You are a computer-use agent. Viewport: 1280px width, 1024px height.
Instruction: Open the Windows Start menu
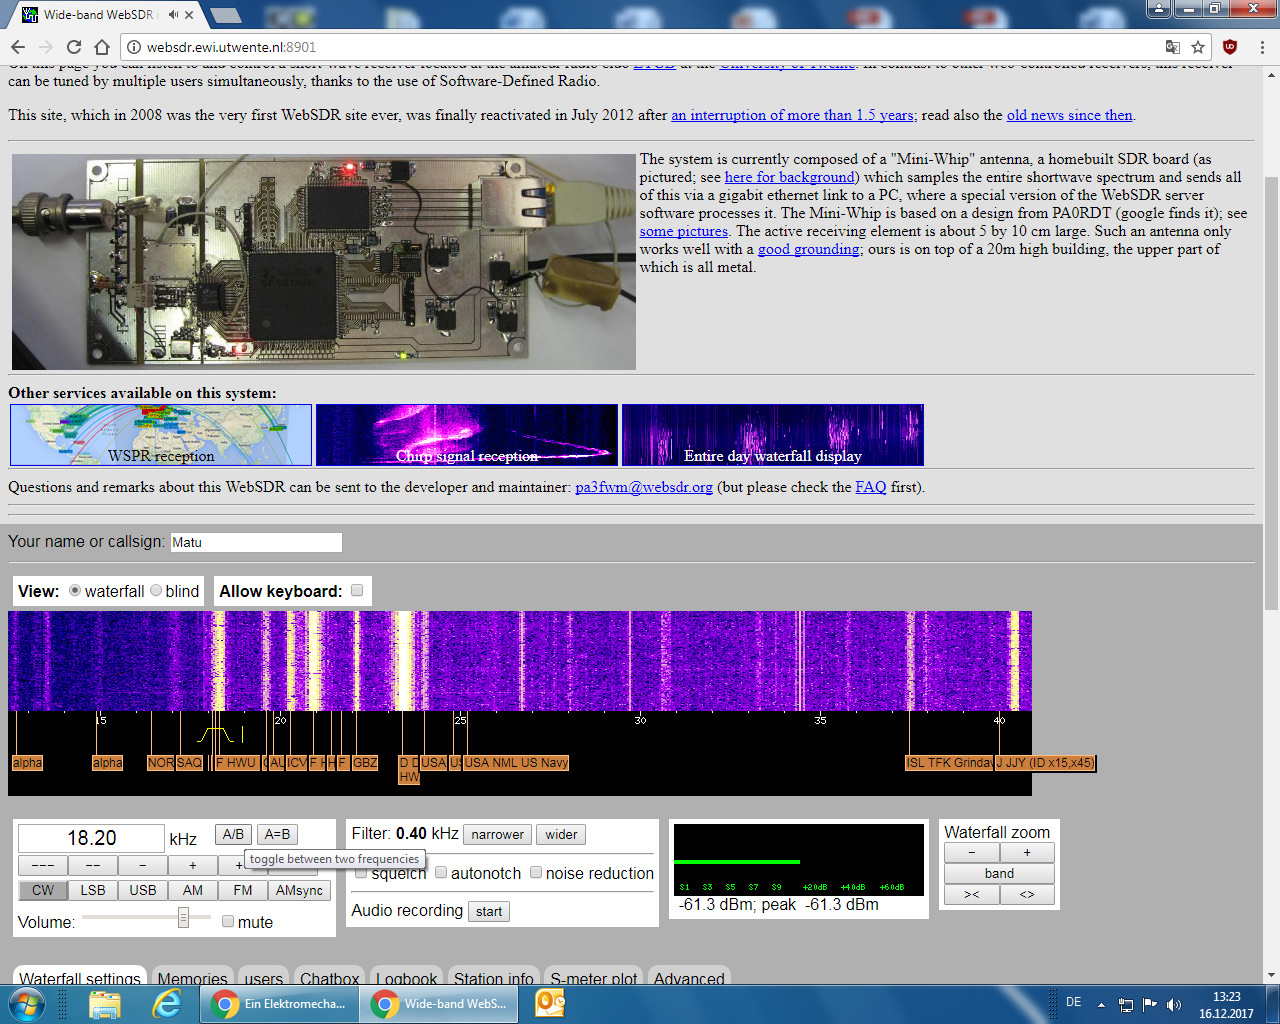(27, 1003)
